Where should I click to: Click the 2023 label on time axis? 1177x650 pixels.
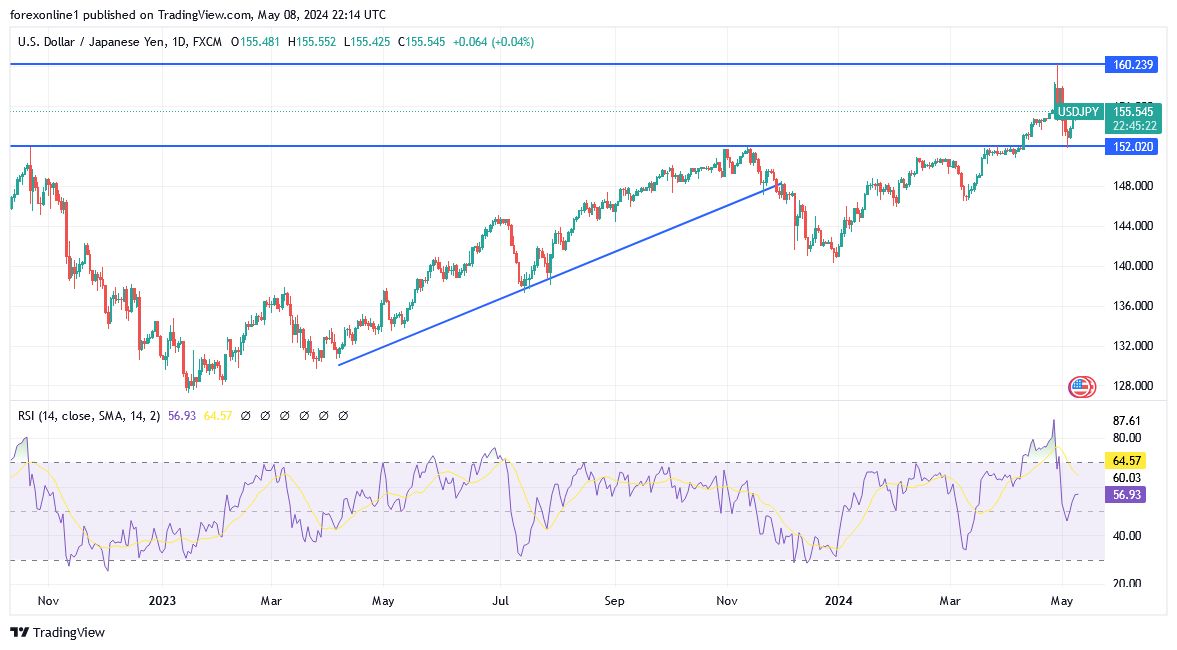[162, 602]
